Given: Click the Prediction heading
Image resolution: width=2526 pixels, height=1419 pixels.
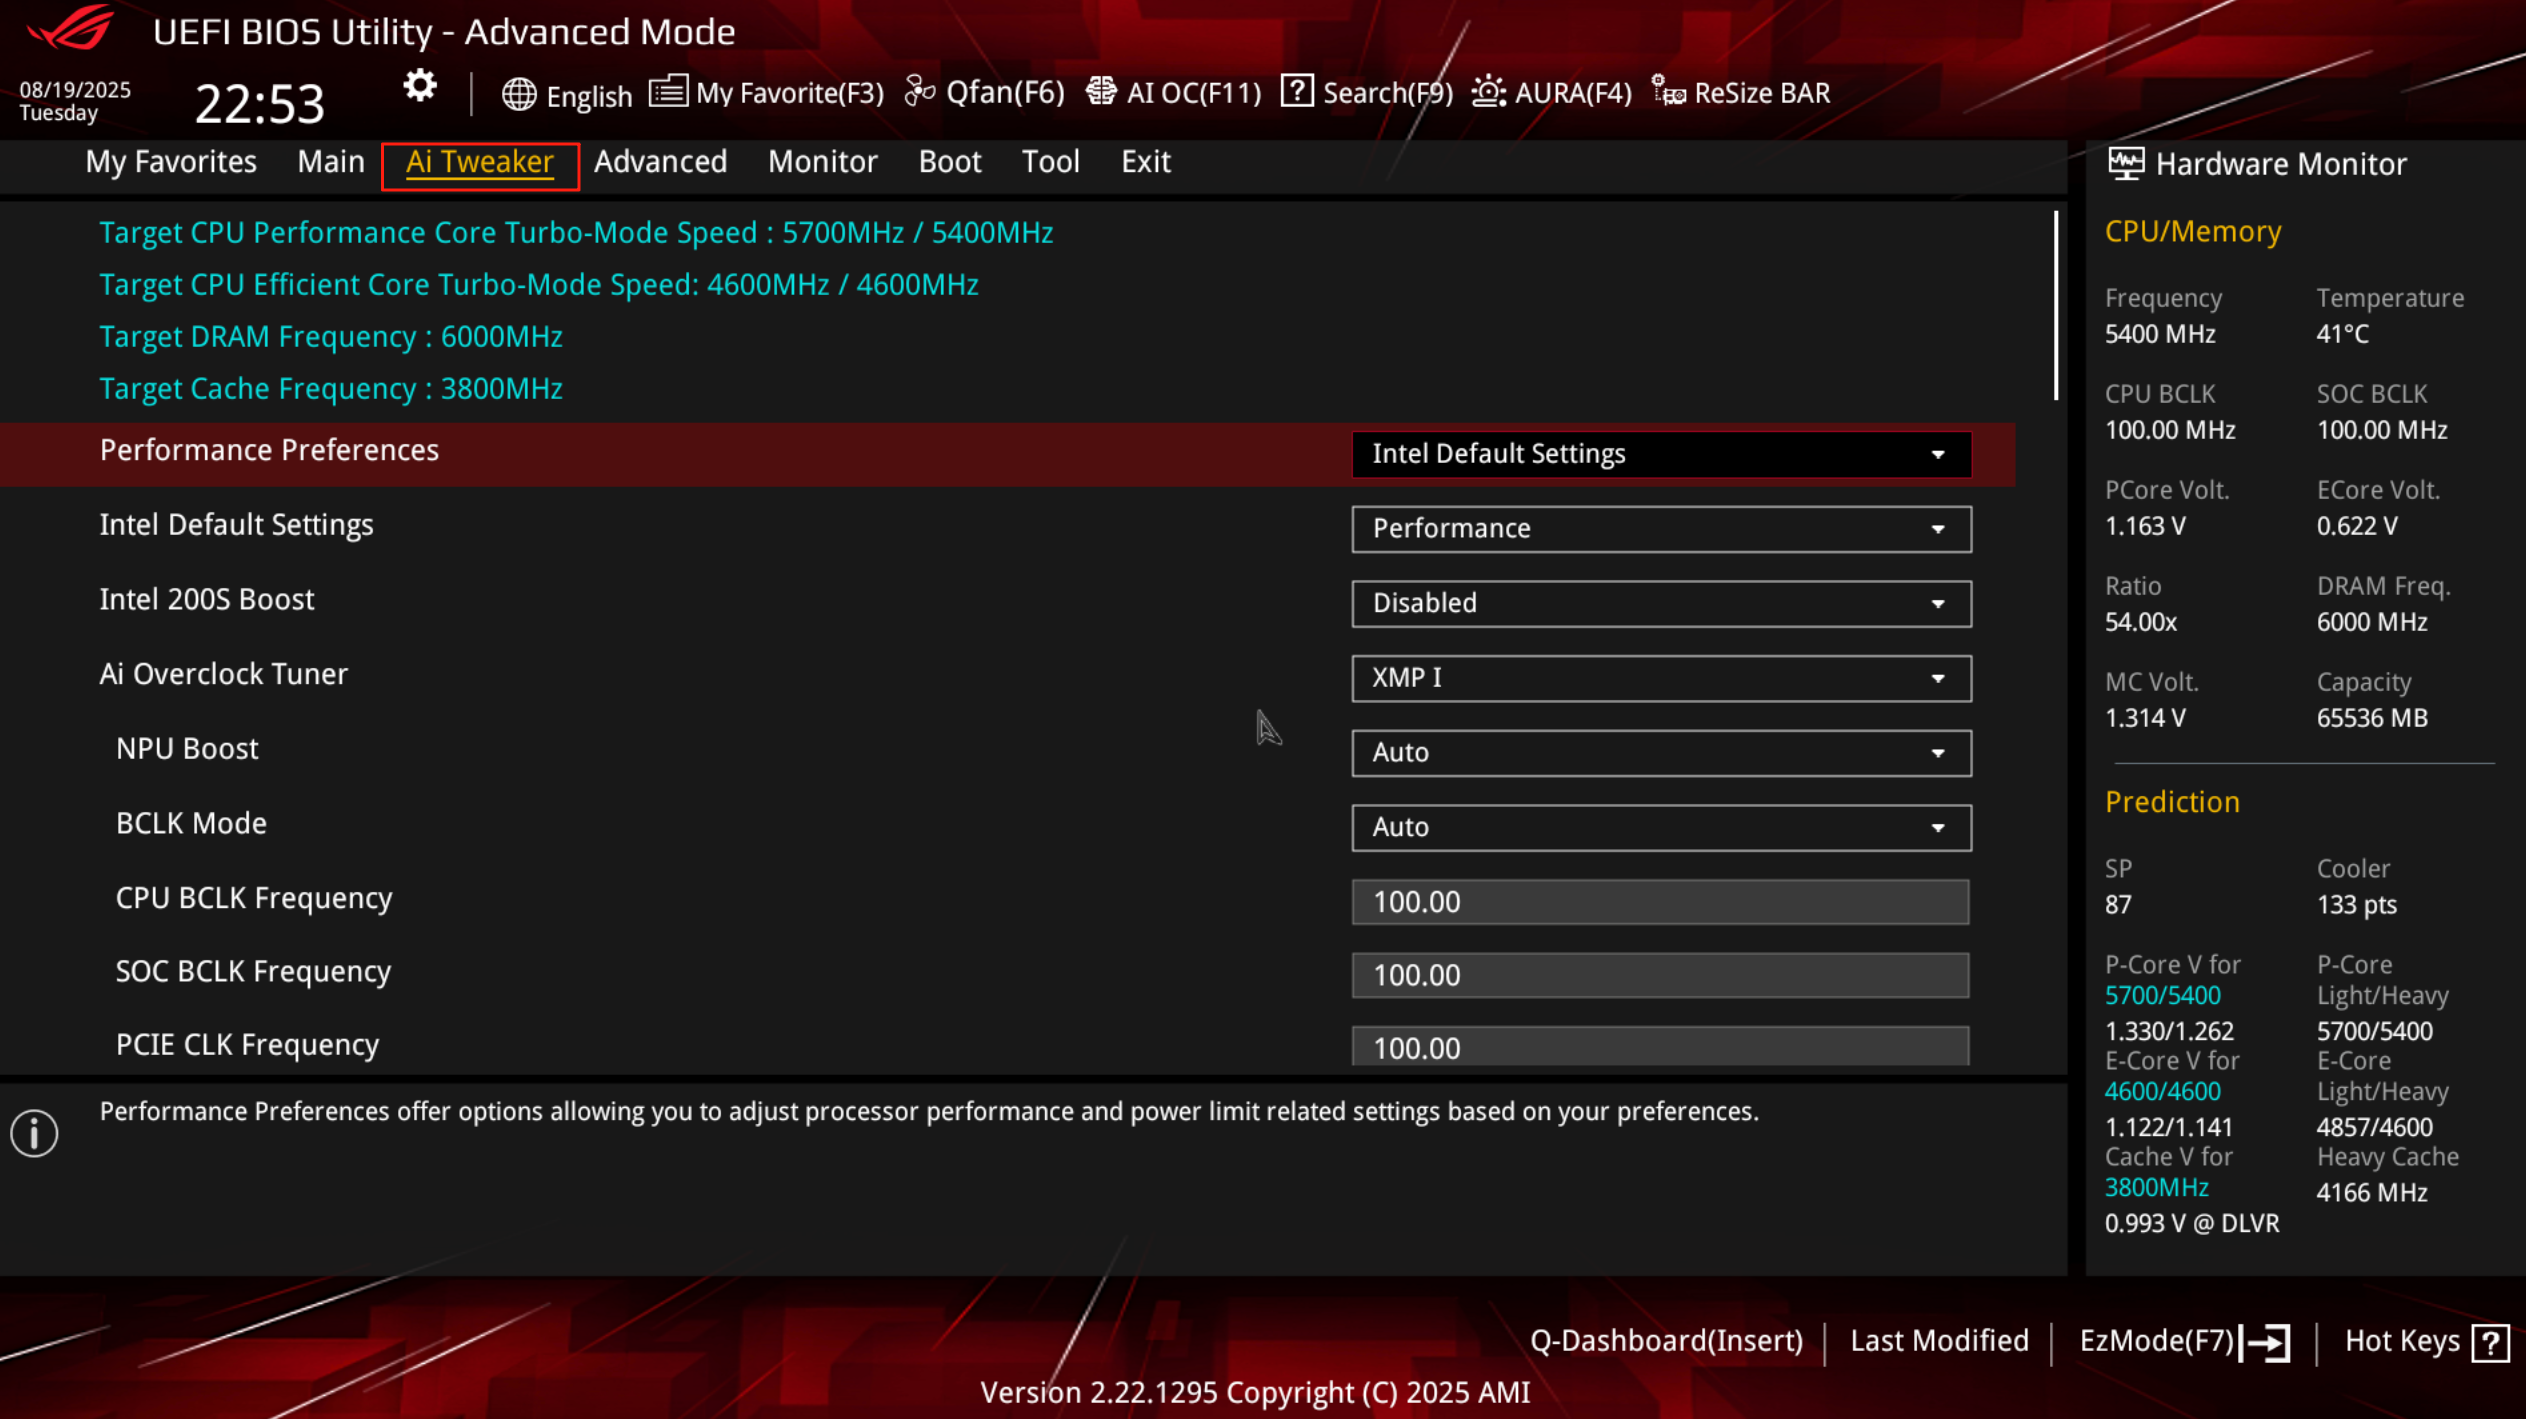Looking at the screenshot, I should click(2172, 802).
